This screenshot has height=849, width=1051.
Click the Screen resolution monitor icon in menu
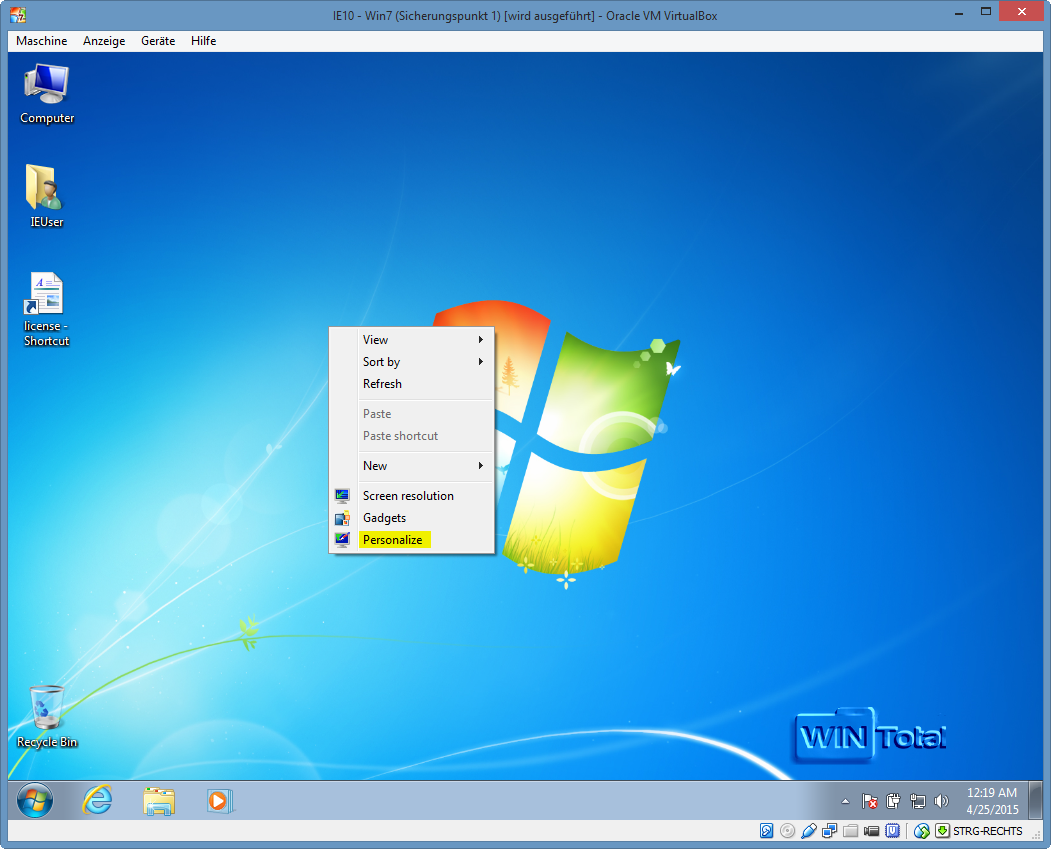click(x=342, y=496)
